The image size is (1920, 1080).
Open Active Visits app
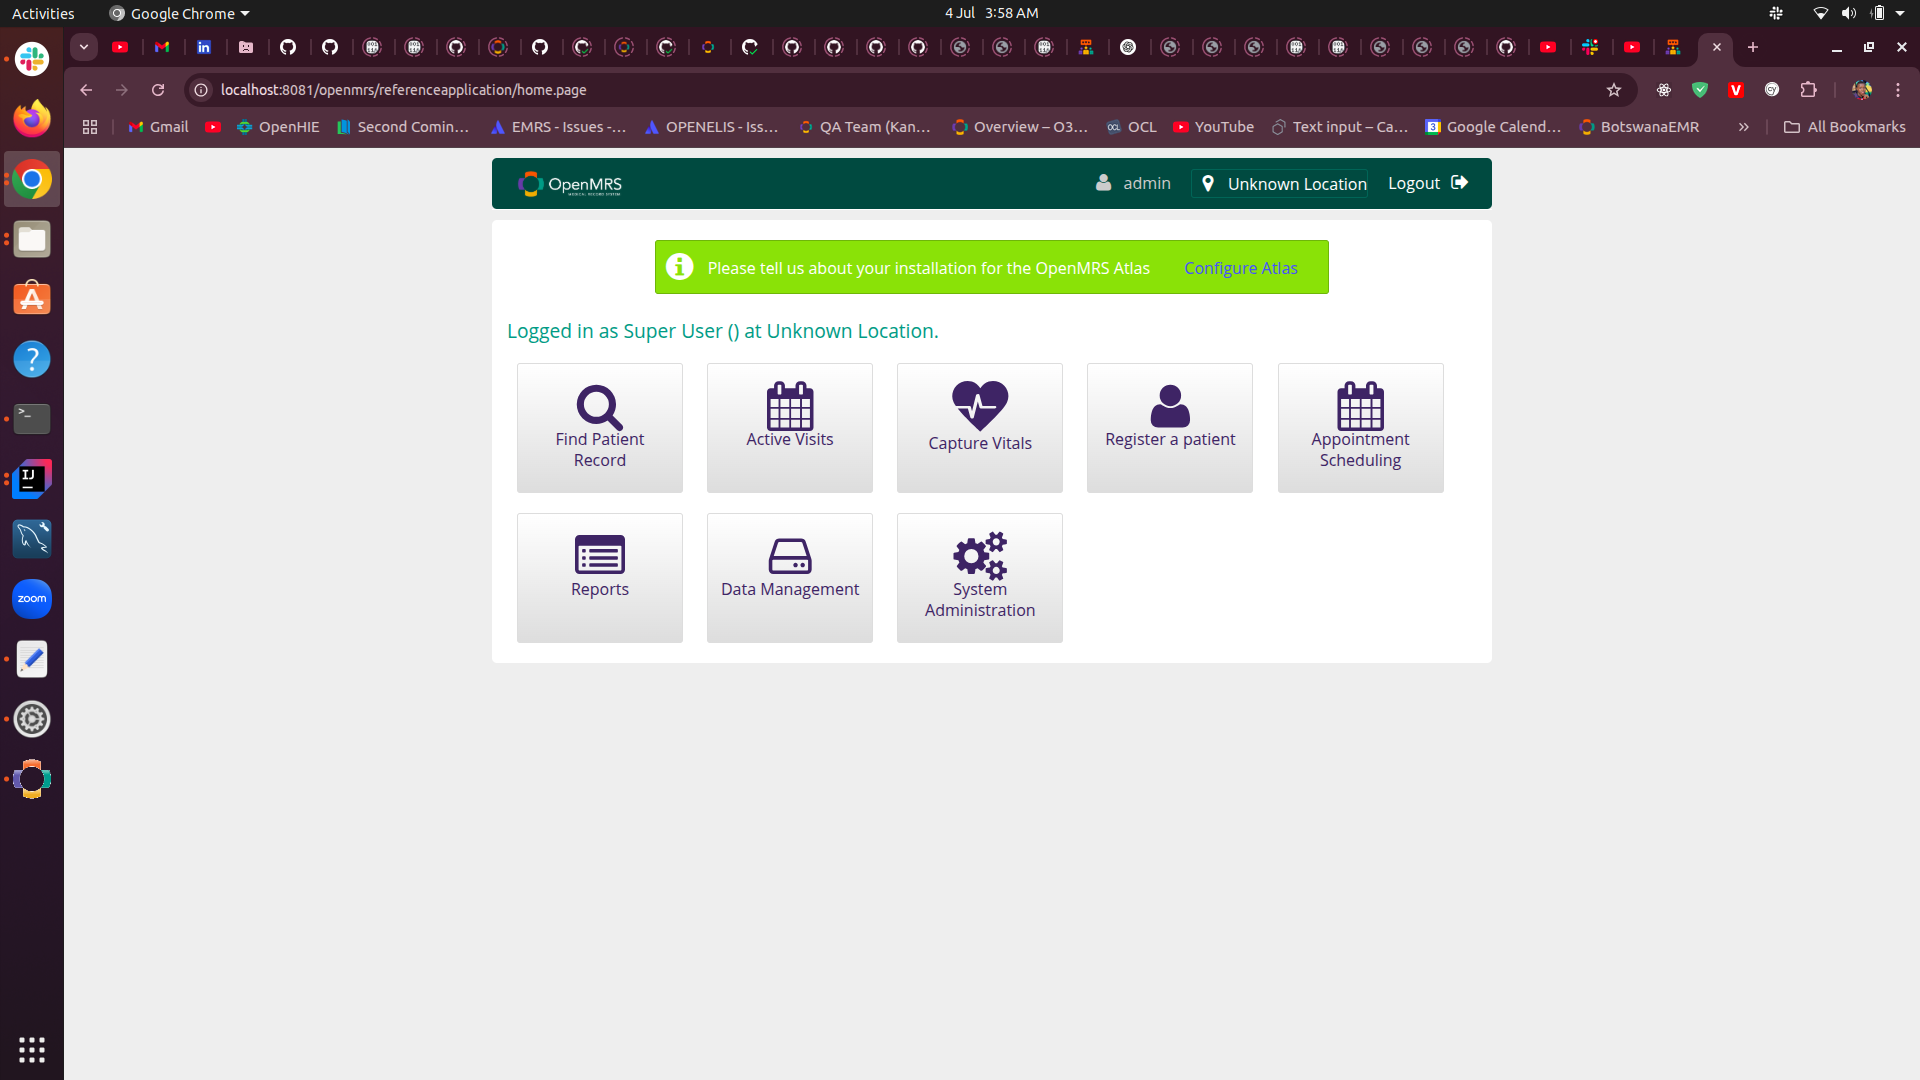[x=789, y=427]
